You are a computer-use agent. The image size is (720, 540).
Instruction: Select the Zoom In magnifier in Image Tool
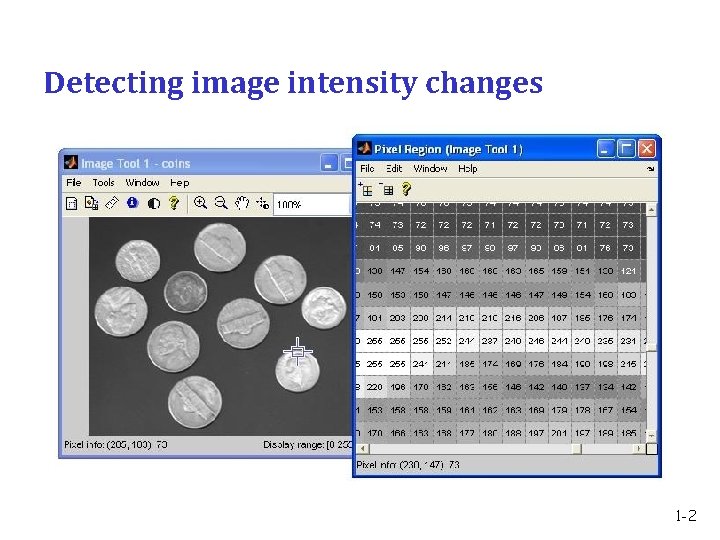(200, 203)
